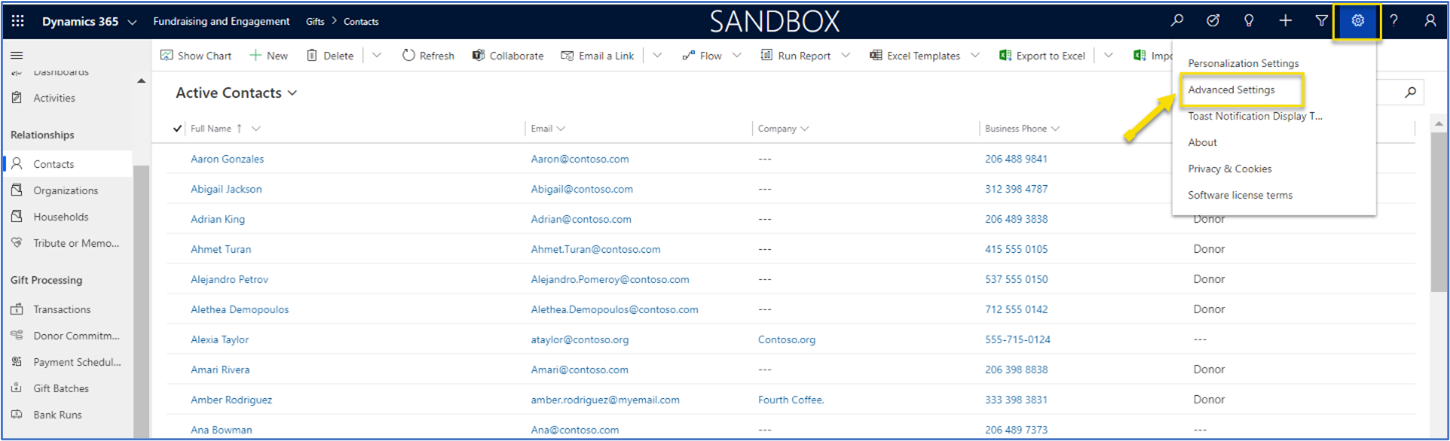Toggle the select-all checkmark in grid header
The height and width of the screenshot is (441, 1450).
click(x=177, y=128)
